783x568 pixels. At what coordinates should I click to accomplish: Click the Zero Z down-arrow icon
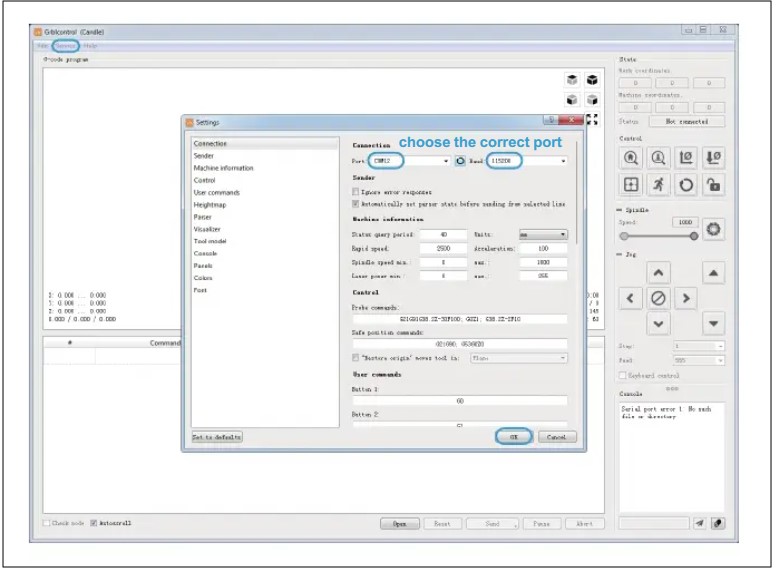pos(713,158)
